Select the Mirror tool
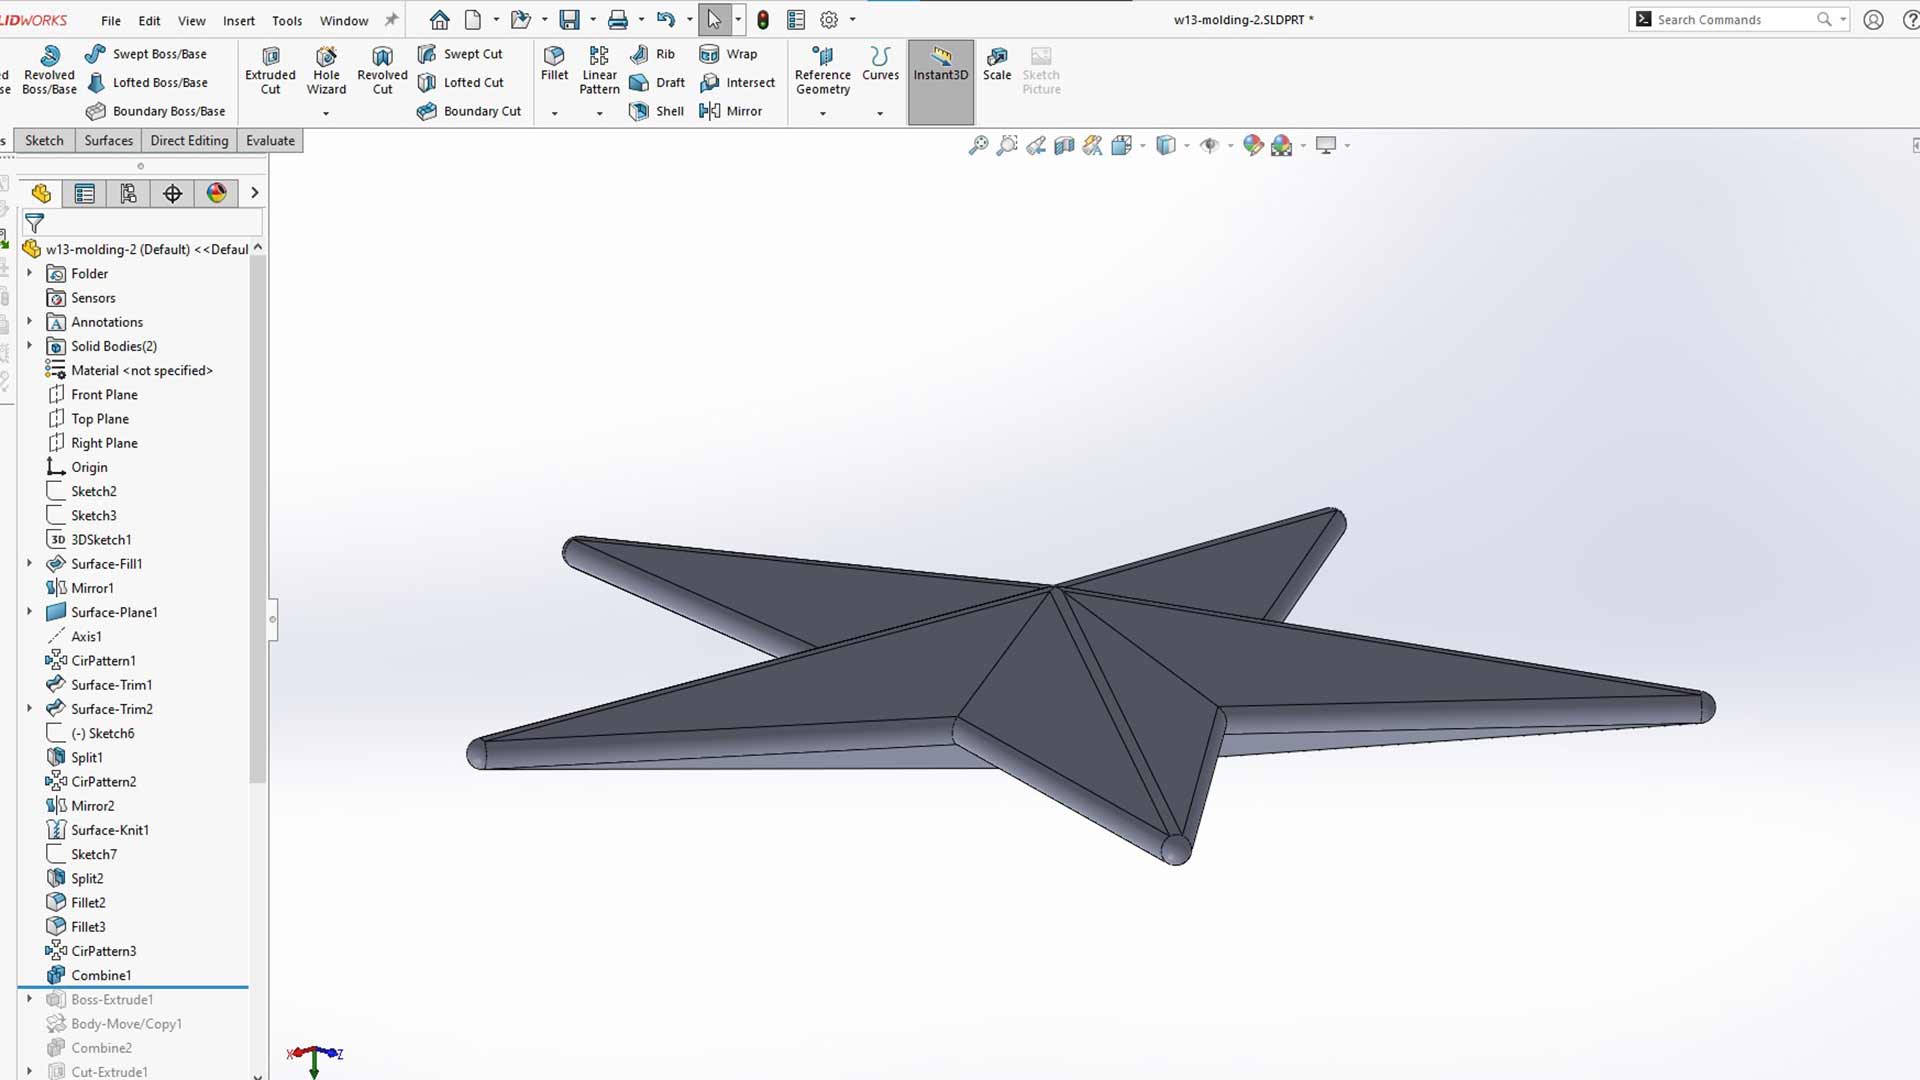1920x1080 pixels. [x=730, y=111]
